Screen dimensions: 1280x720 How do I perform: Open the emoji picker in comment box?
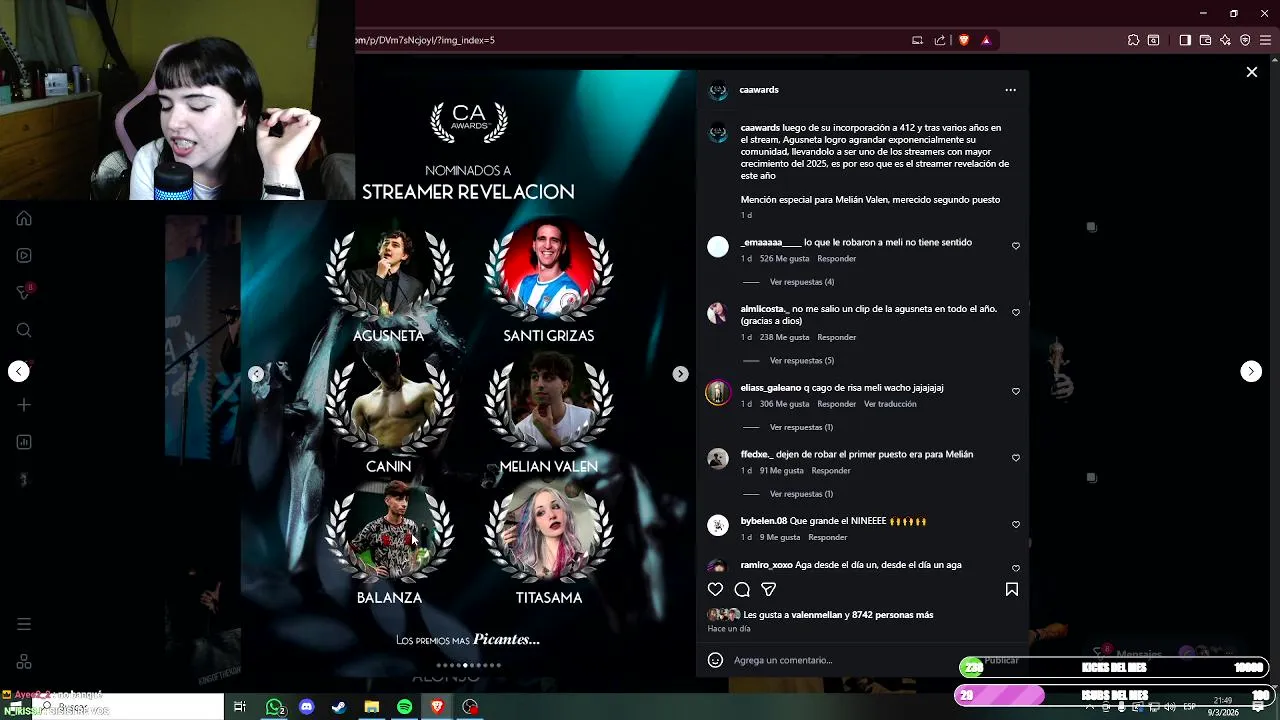tap(715, 660)
